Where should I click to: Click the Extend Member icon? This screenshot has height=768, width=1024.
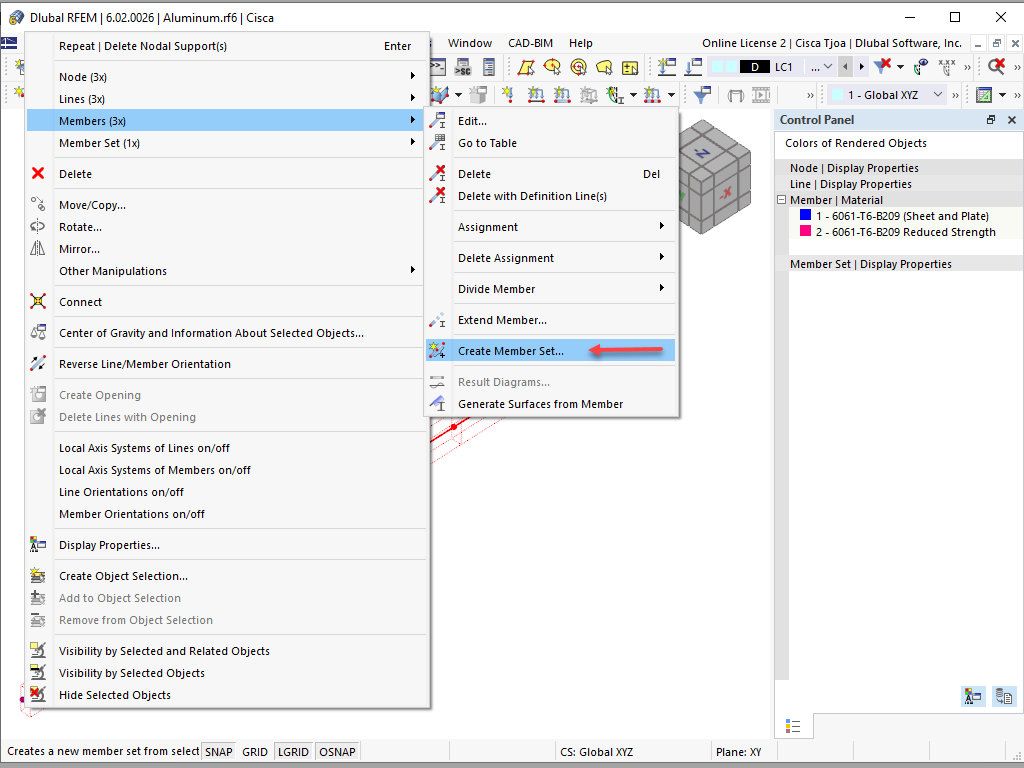[x=438, y=320]
